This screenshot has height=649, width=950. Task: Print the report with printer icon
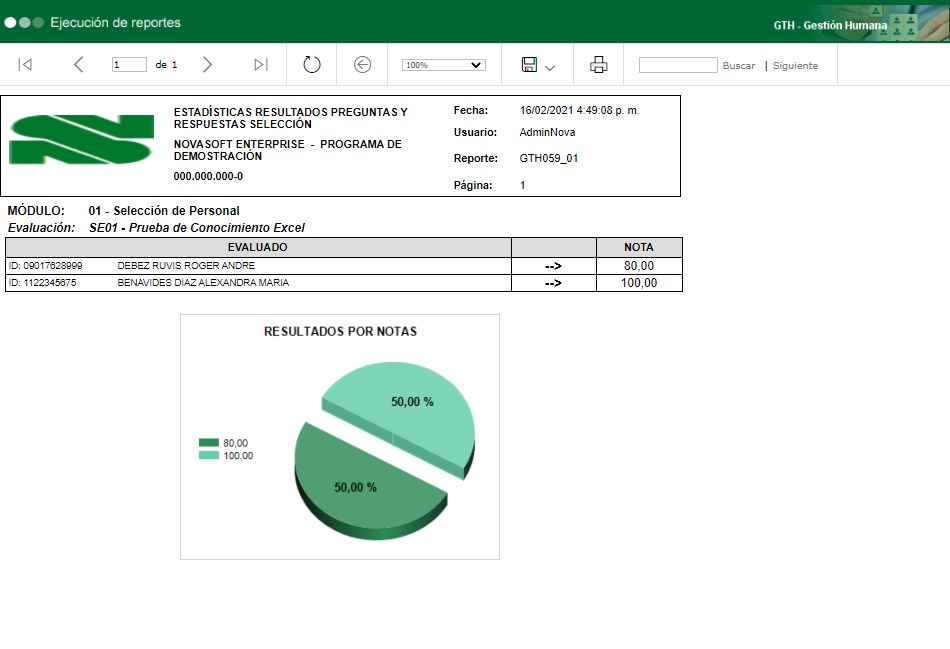[599, 65]
